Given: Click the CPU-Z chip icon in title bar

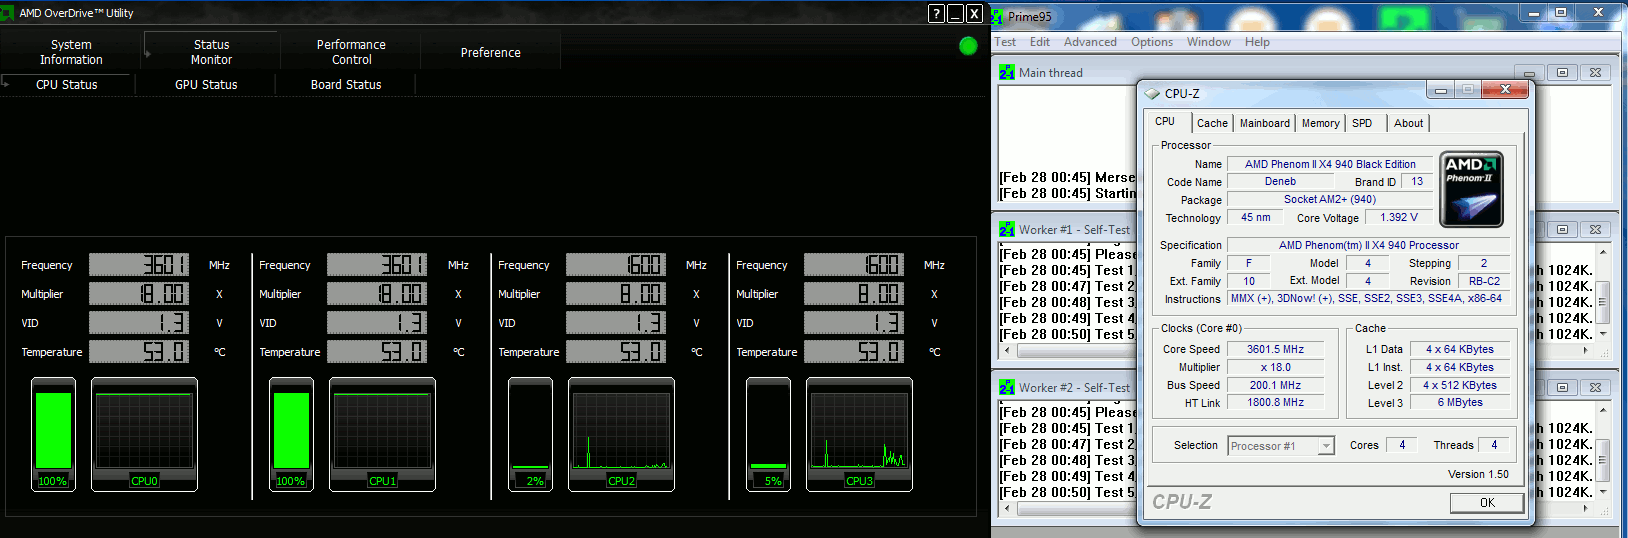Looking at the screenshot, I should click(1152, 93).
